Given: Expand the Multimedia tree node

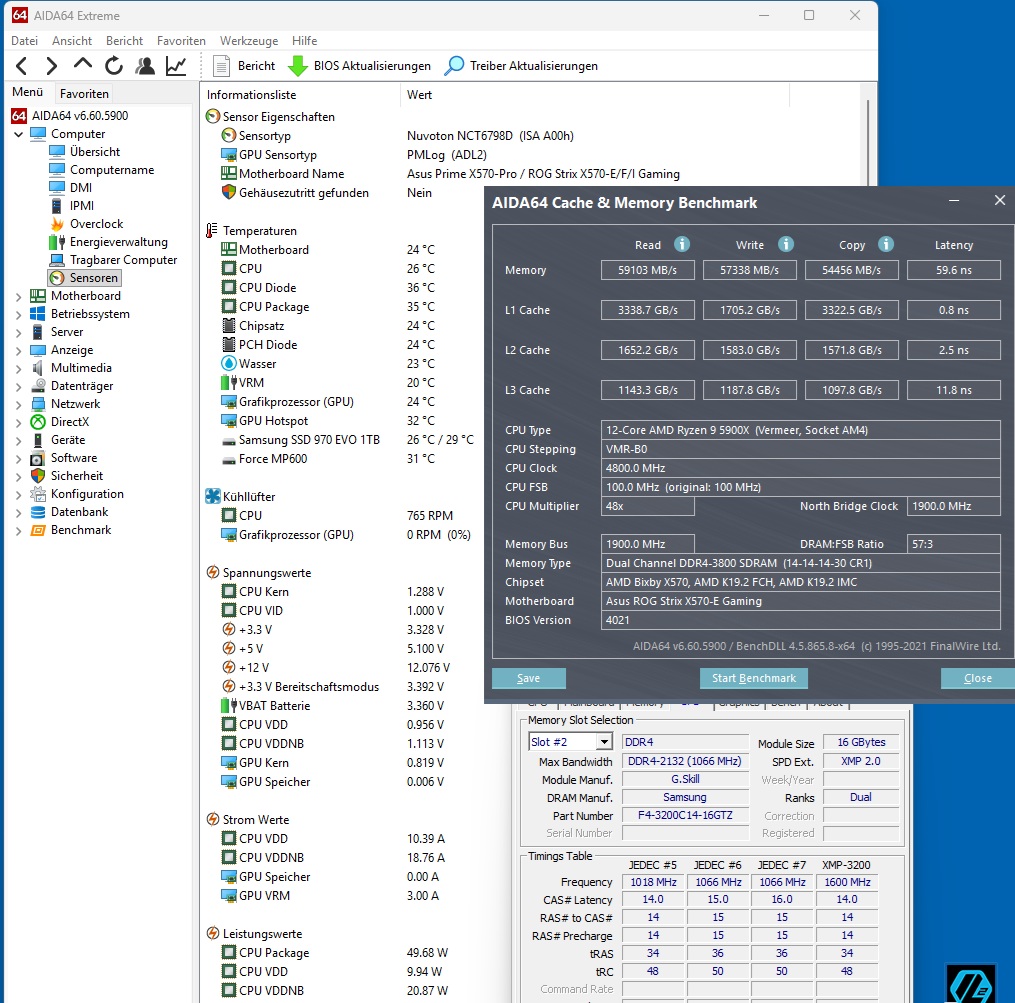Looking at the screenshot, I should pyautogui.click(x=18, y=368).
